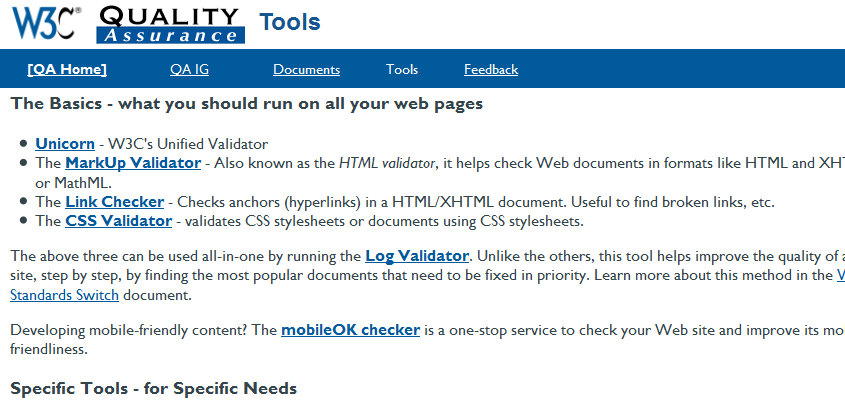Click the blue Tools page title
This screenshot has height=416, width=845.
290,22
